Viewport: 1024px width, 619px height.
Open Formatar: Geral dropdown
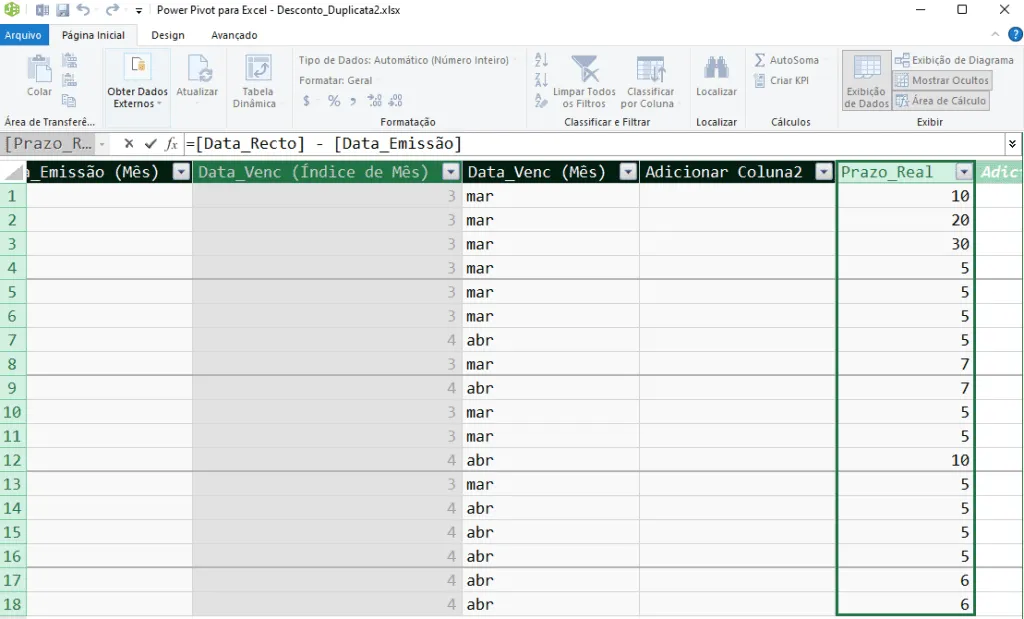click(x=337, y=80)
